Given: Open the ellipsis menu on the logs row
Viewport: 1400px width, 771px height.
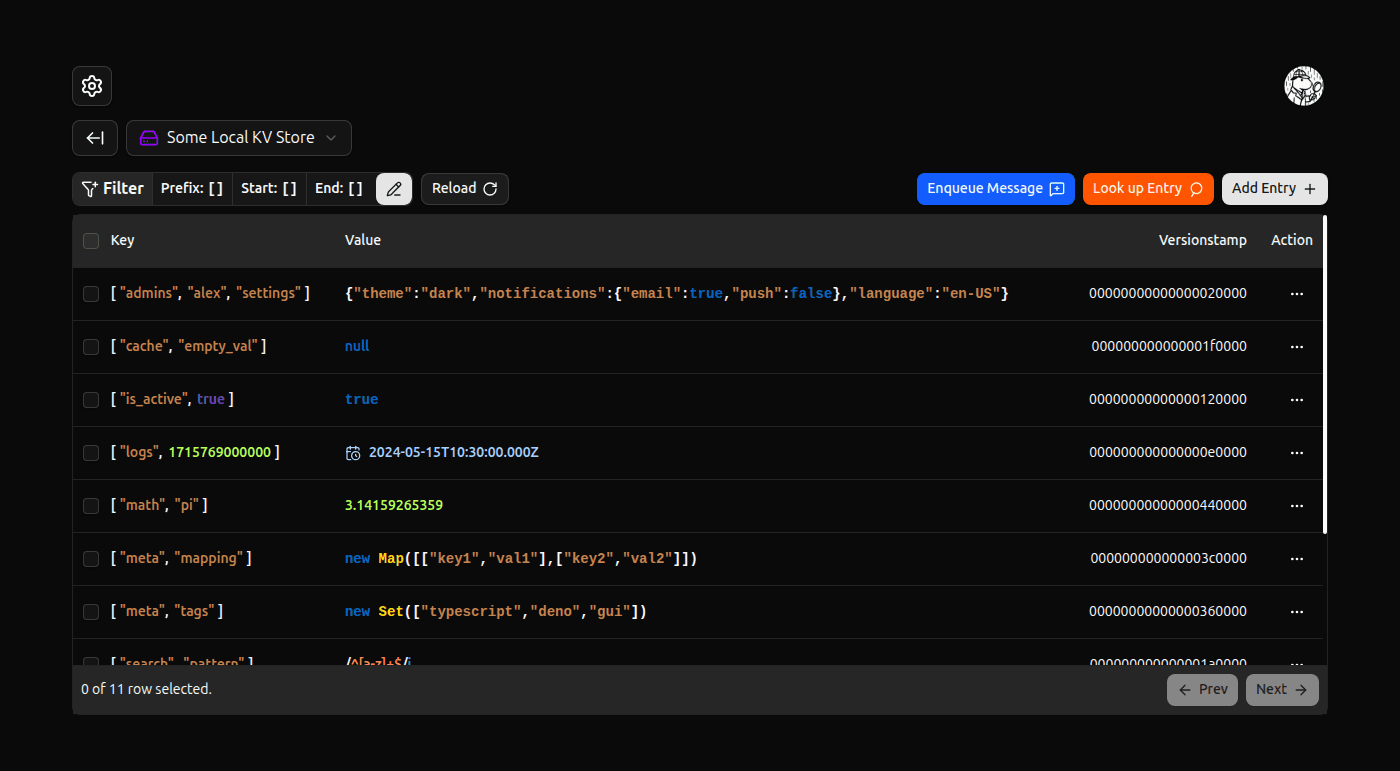Looking at the screenshot, I should pyautogui.click(x=1297, y=452).
